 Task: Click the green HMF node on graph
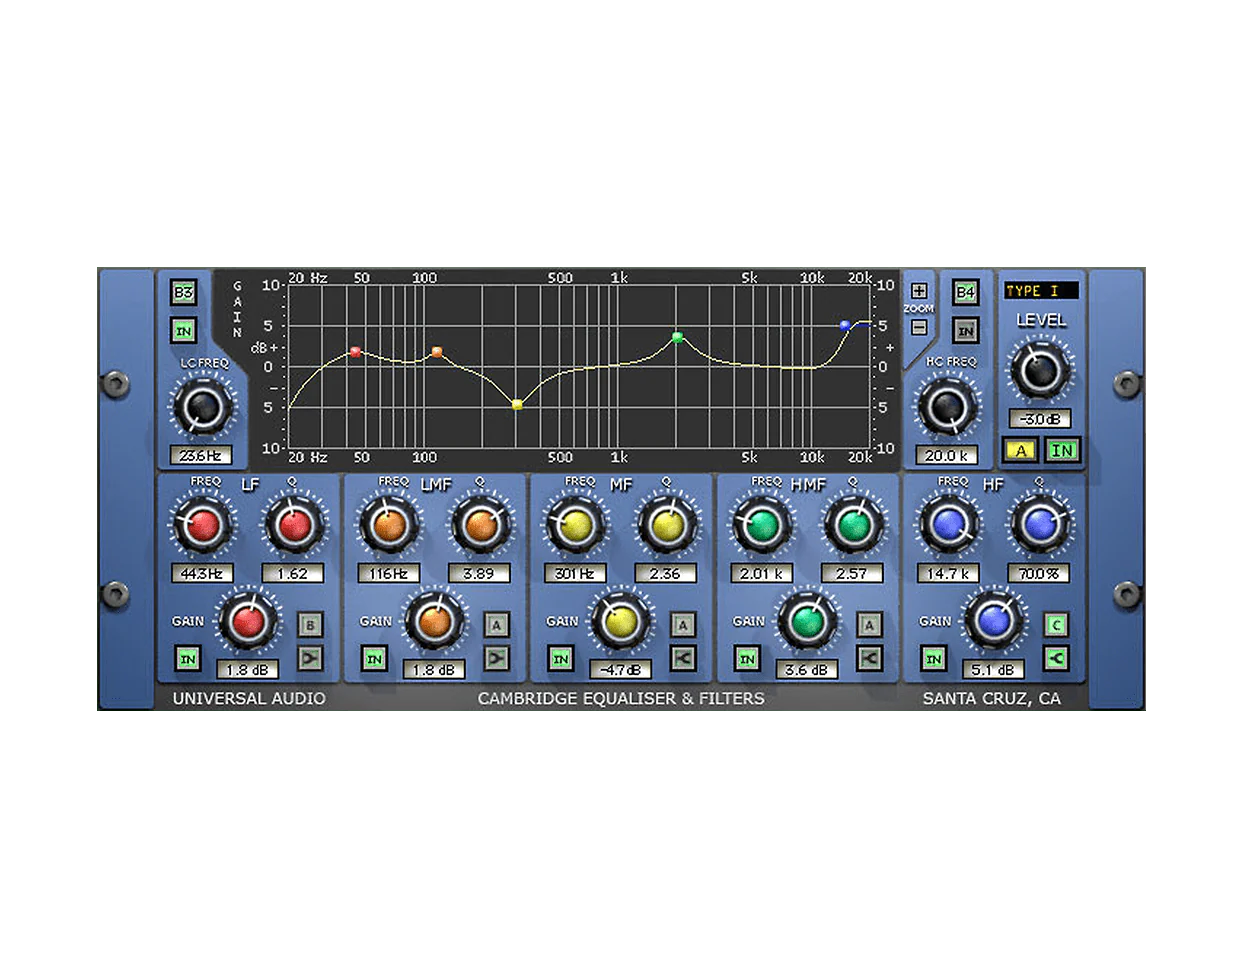coord(677,338)
